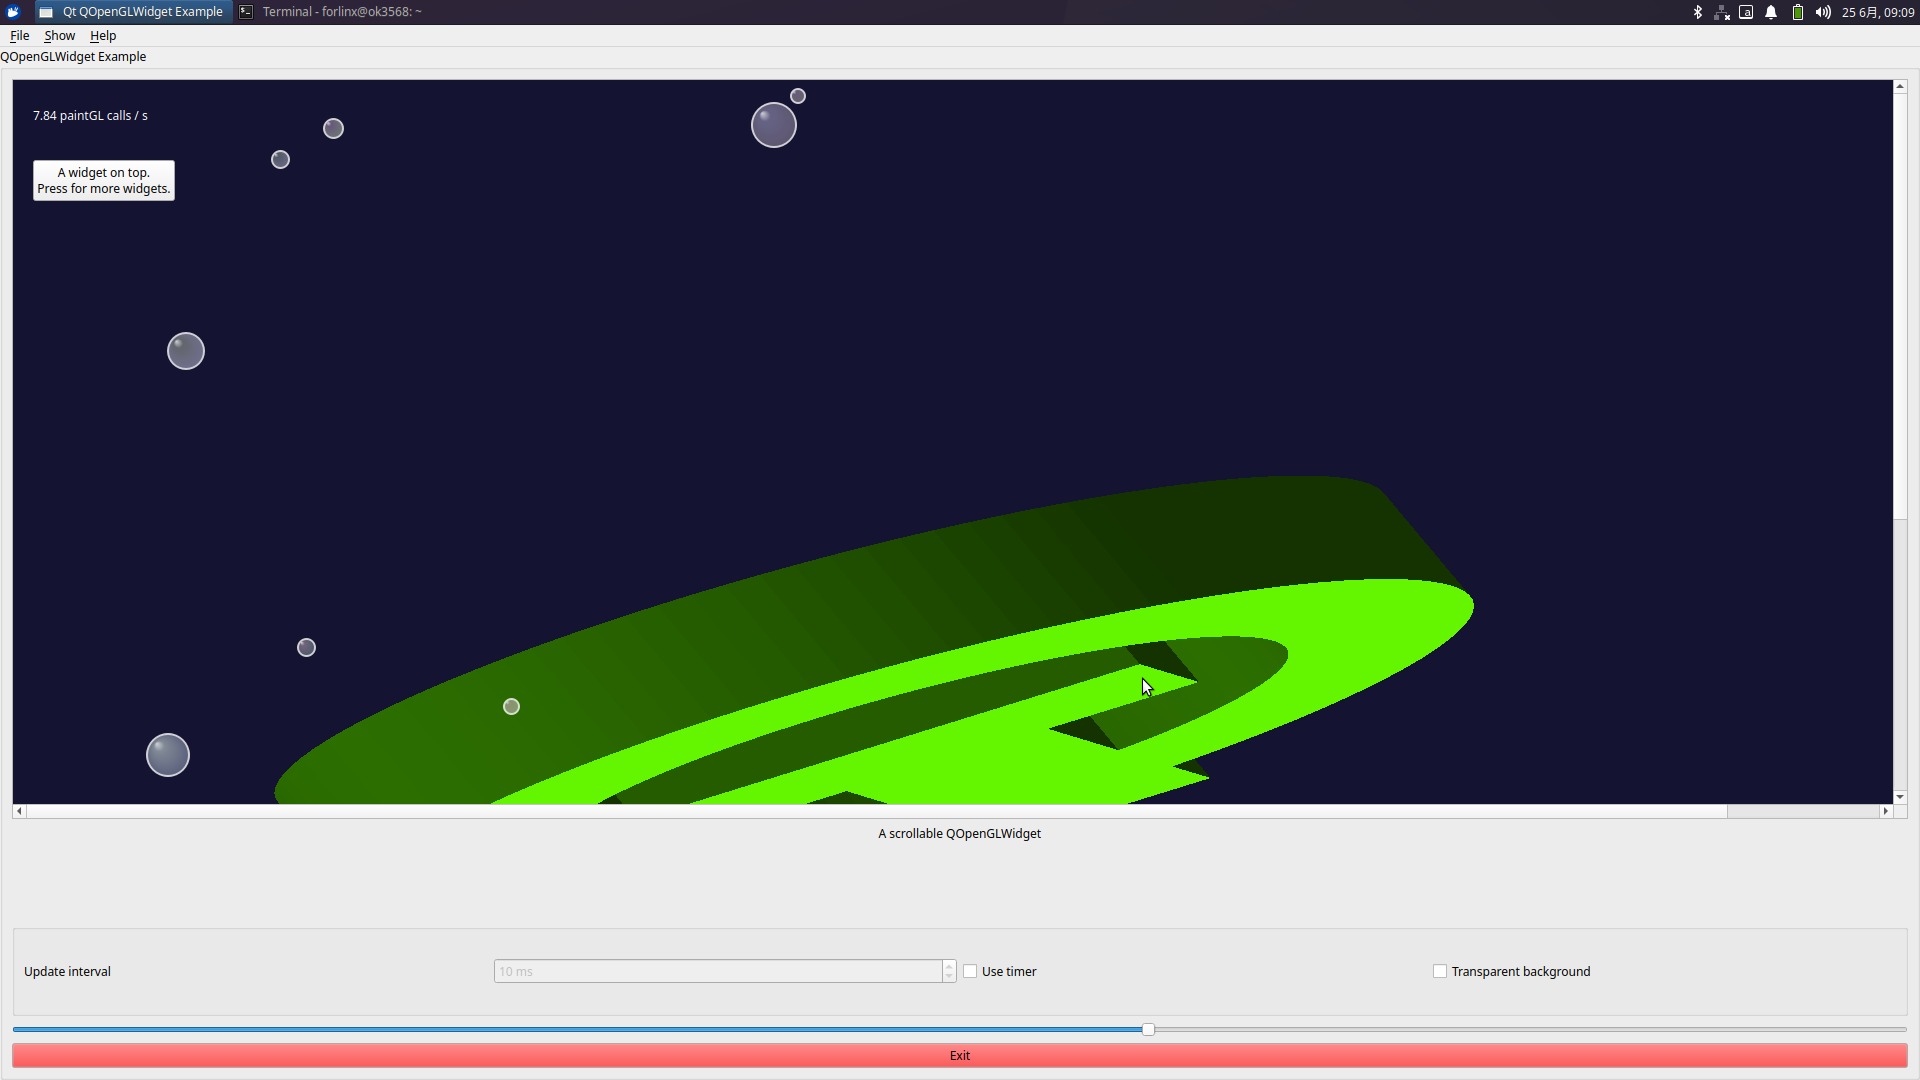This screenshot has height=1080, width=1920.
Task: Click the horizontal scrollbar right arrow
Action: click(1886, 811)
